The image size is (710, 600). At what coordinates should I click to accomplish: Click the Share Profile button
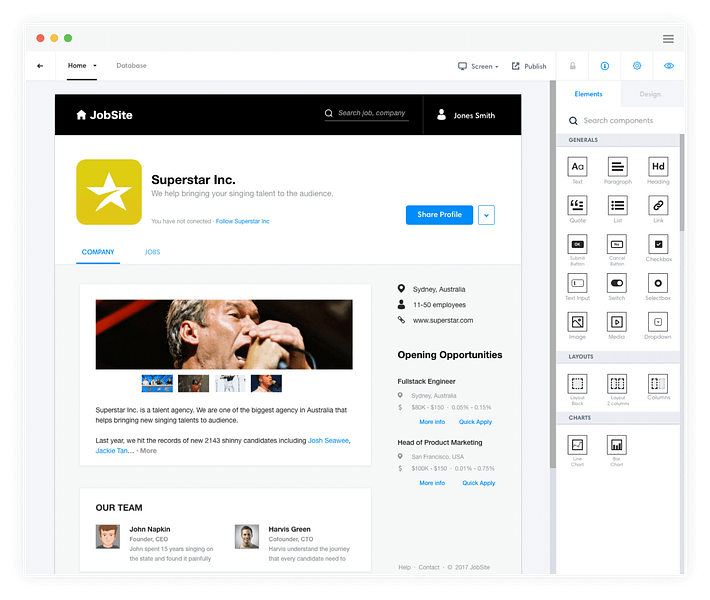(x=439, y=215)
